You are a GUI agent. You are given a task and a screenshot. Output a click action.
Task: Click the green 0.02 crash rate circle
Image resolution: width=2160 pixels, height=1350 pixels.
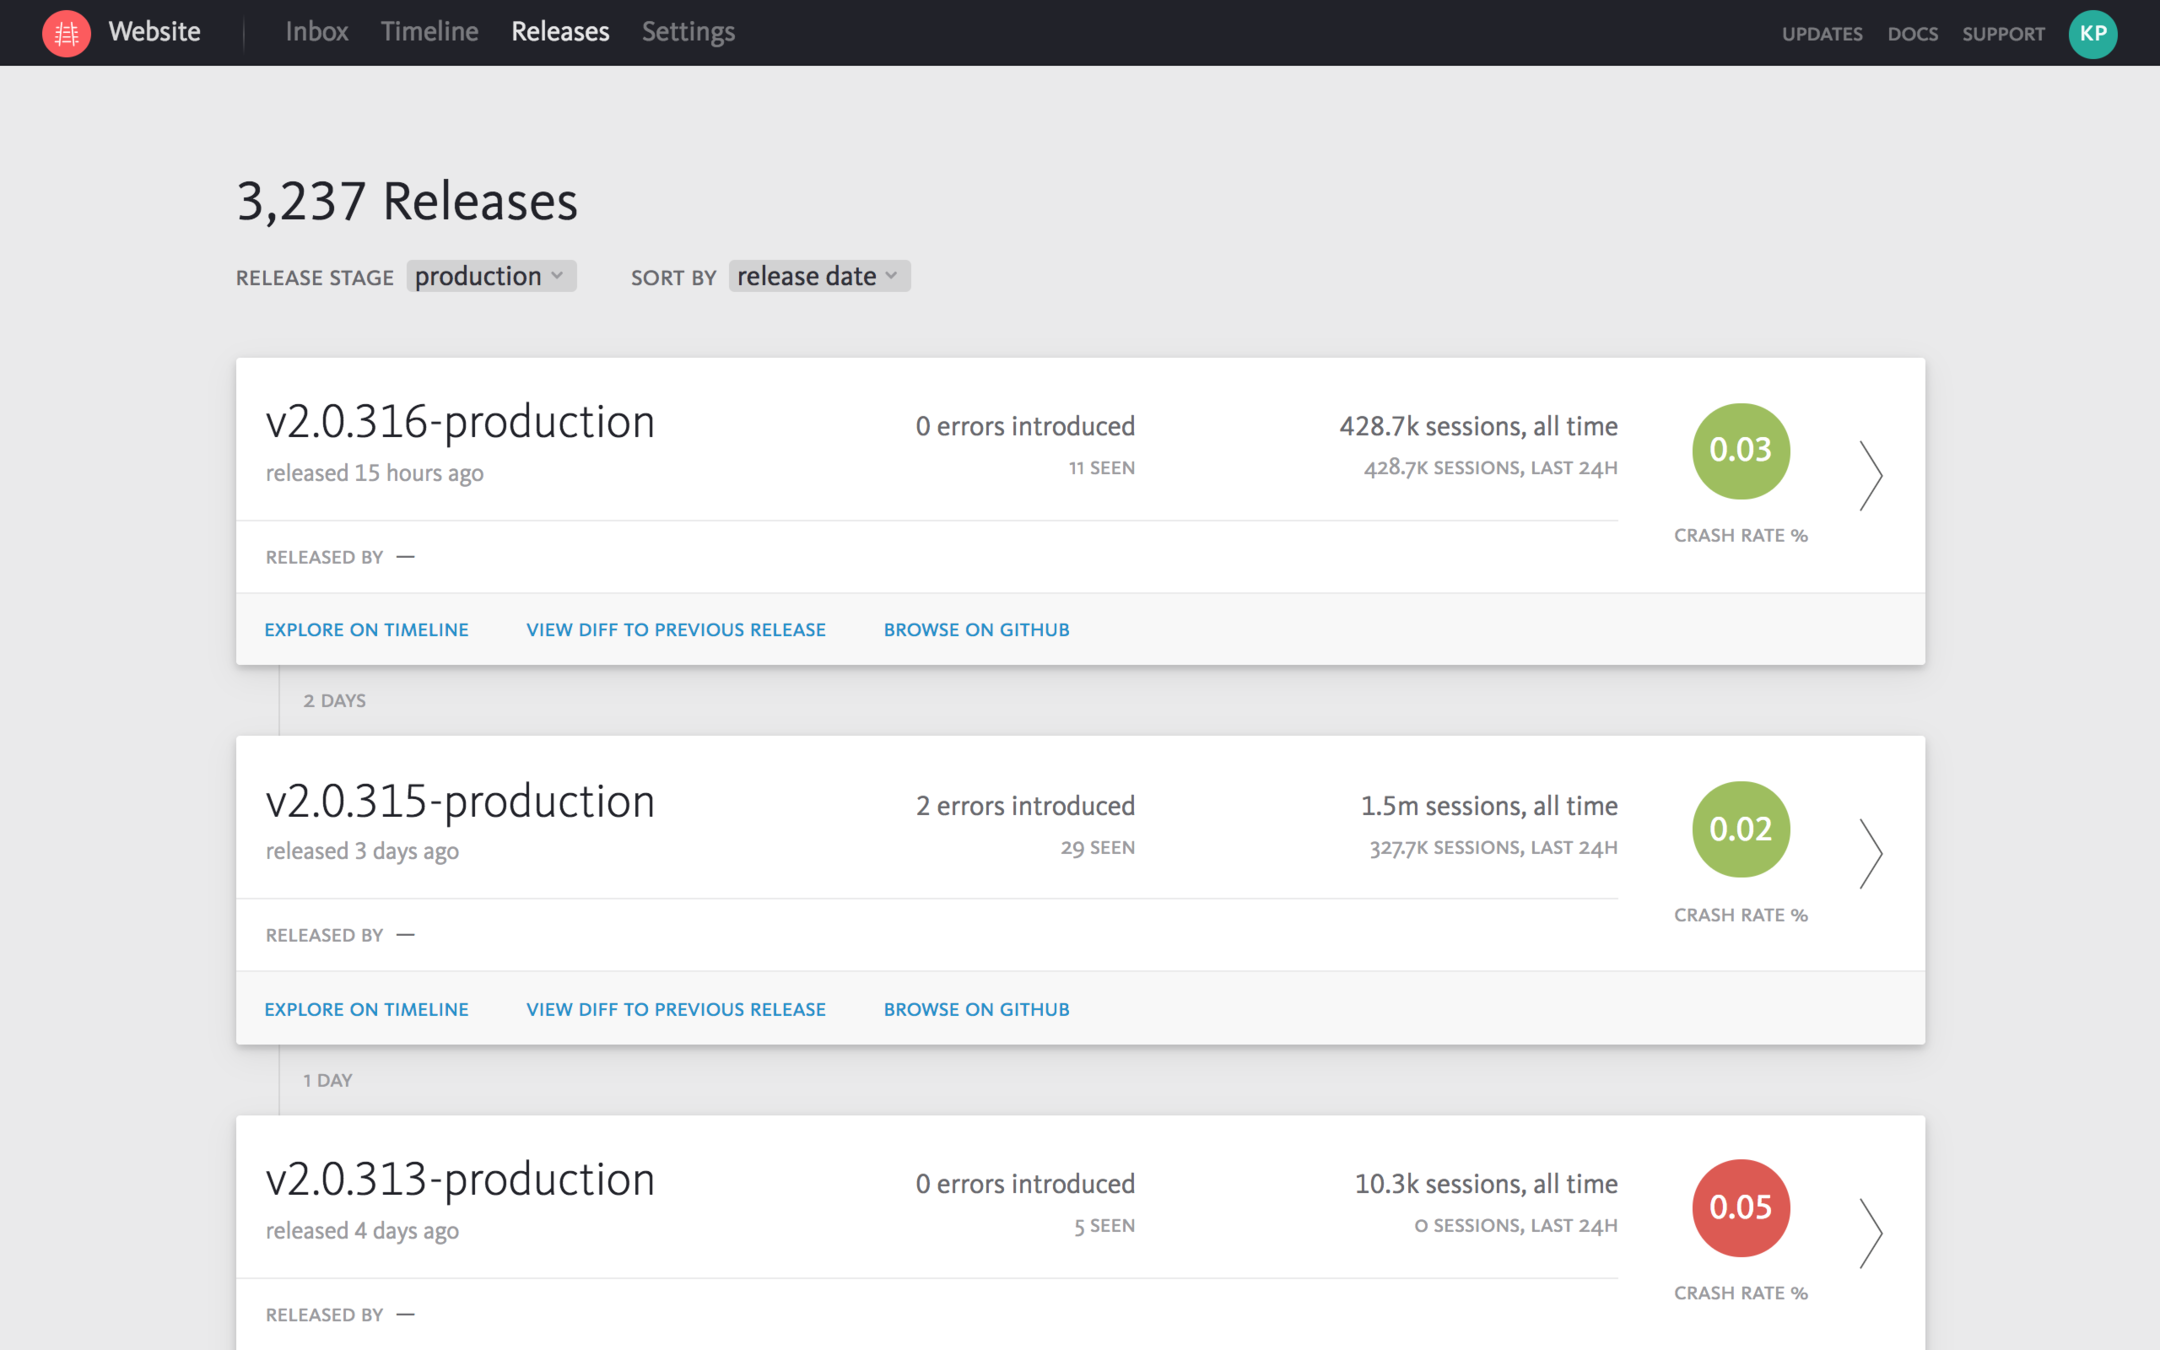pyautogui.click(x=1740, y=829)
